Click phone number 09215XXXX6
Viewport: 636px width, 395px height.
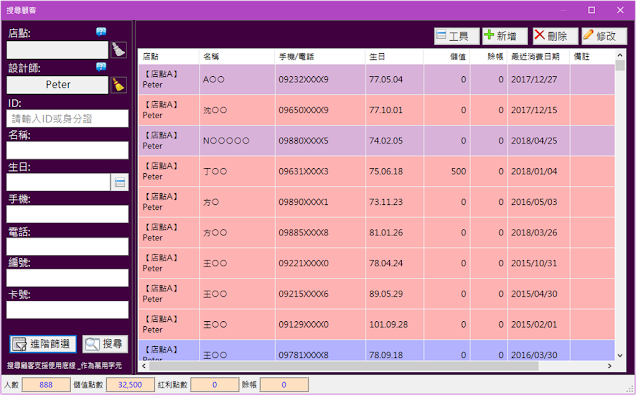click(303, 294)
